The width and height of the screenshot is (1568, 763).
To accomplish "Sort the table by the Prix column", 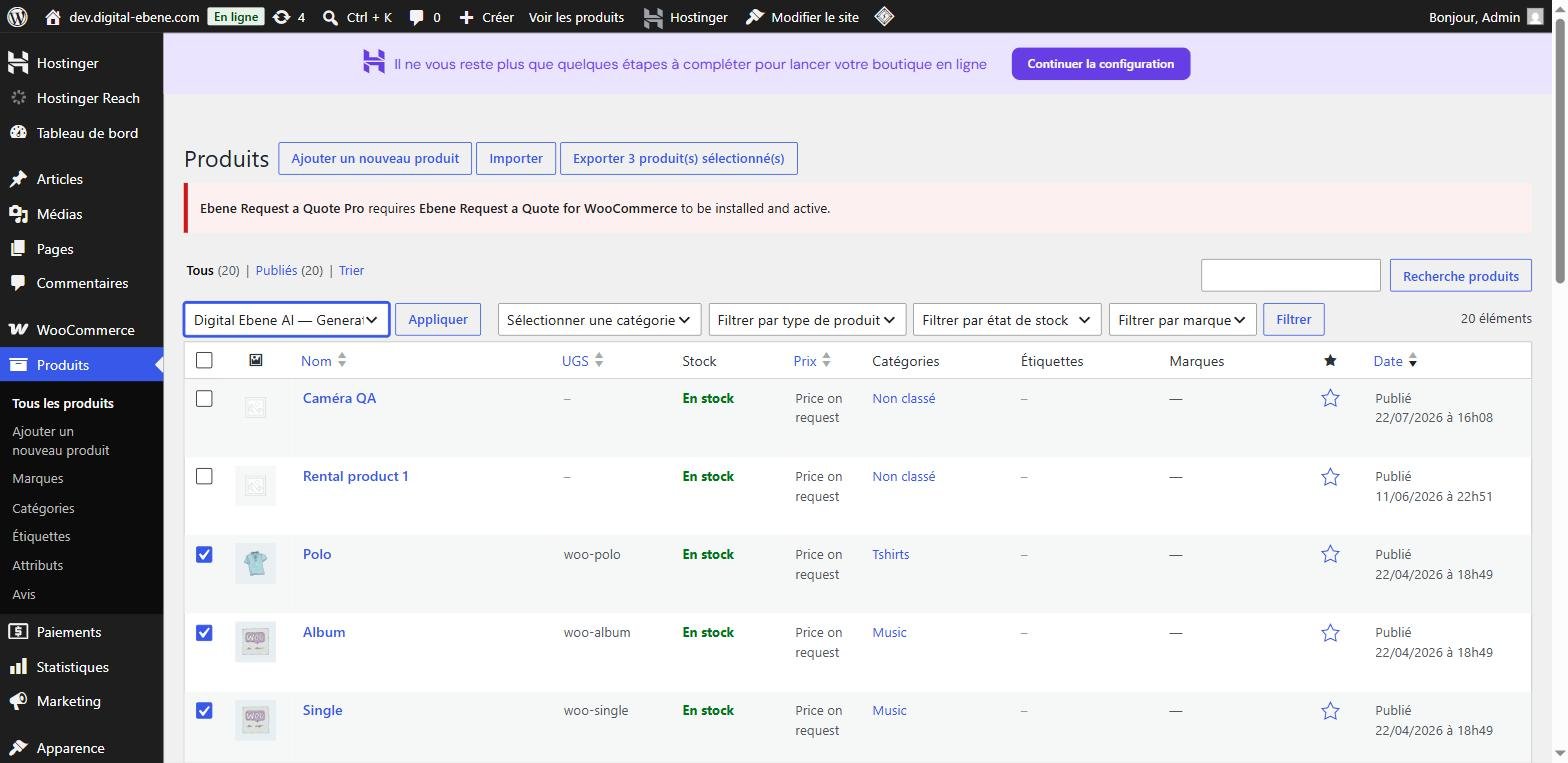I will (813, 361).
